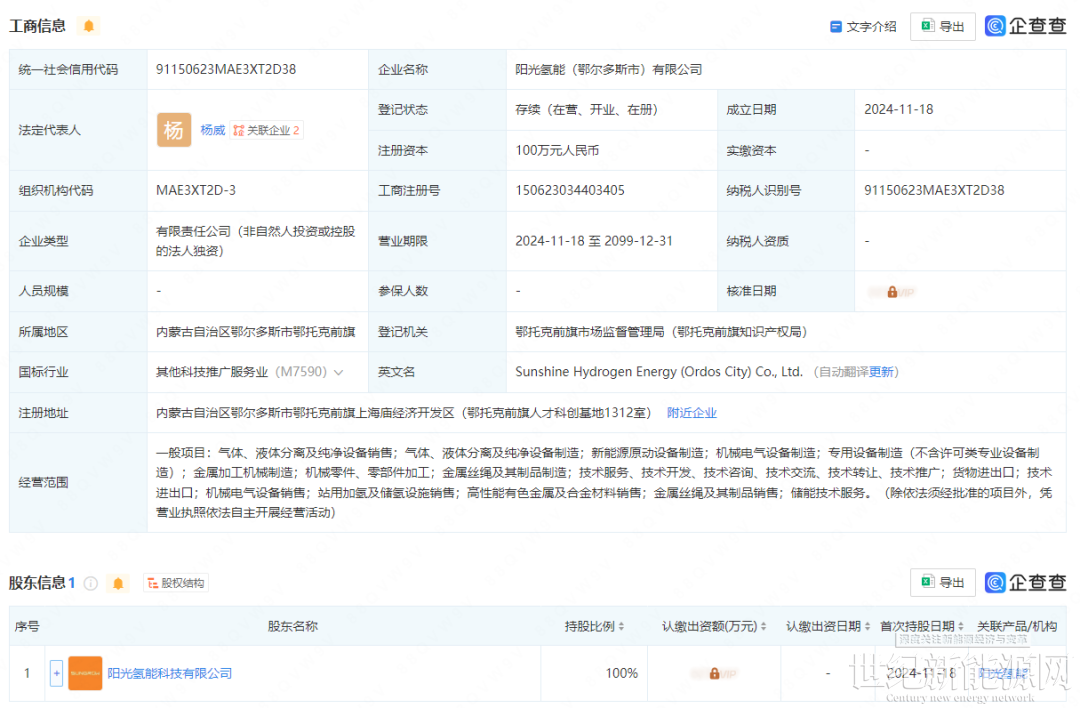
Task: Click the bell icon beside 股东信息
Action: [118, 583]
